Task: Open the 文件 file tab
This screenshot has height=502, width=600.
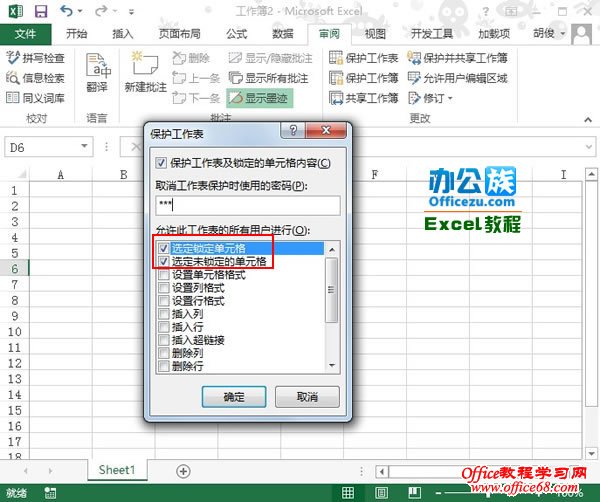Action: [25, 34]
